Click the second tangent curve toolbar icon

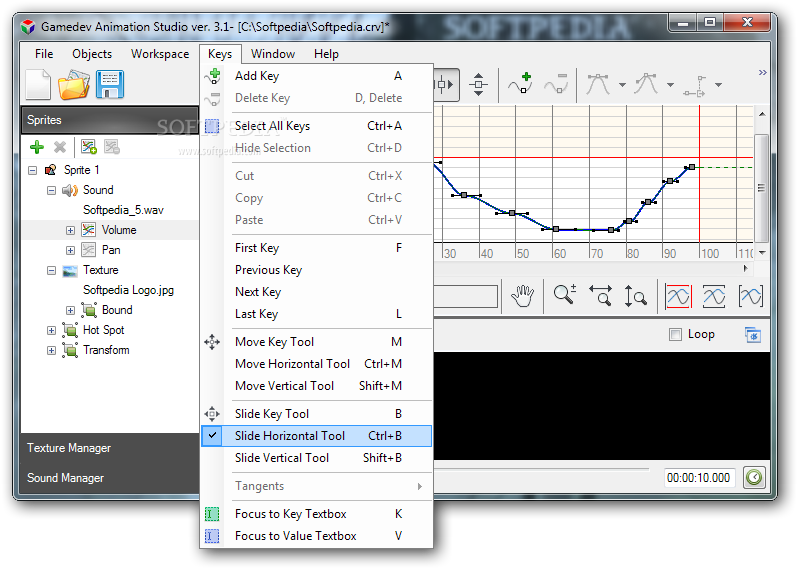tap(646, 84)
